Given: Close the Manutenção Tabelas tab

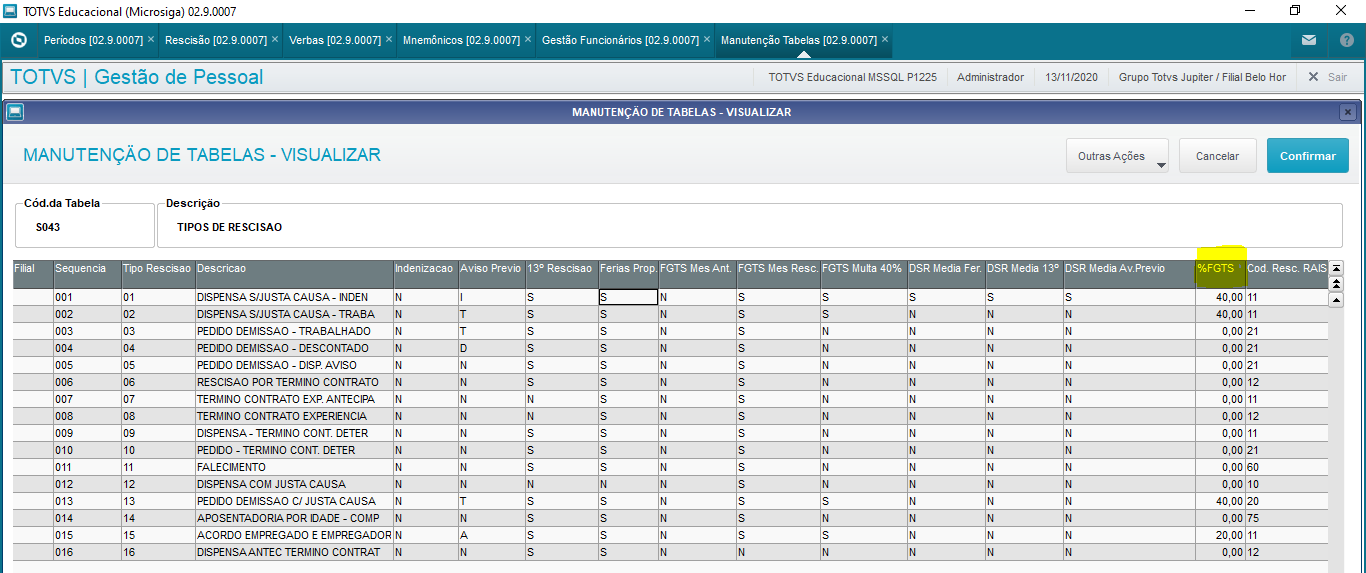Looking at the screenshot, I should tap(885, 40).
